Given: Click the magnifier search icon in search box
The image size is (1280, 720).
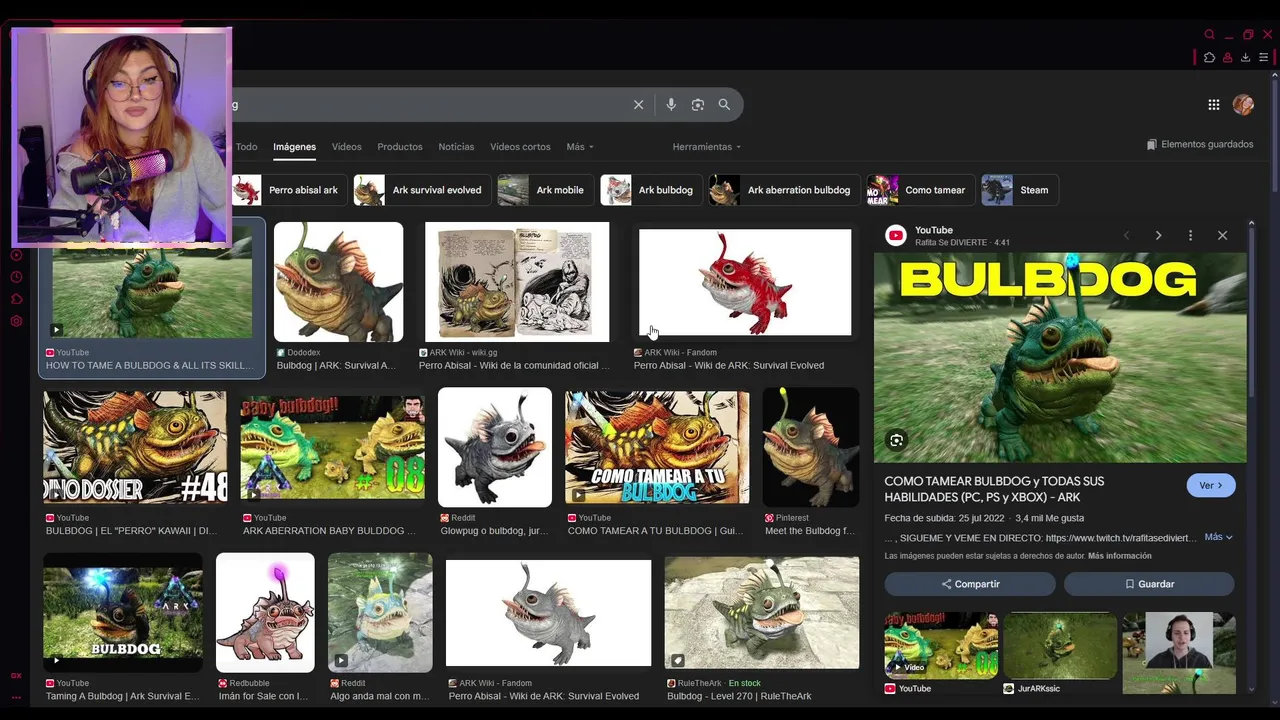Looking at the screenshot, I should [724, 105].
